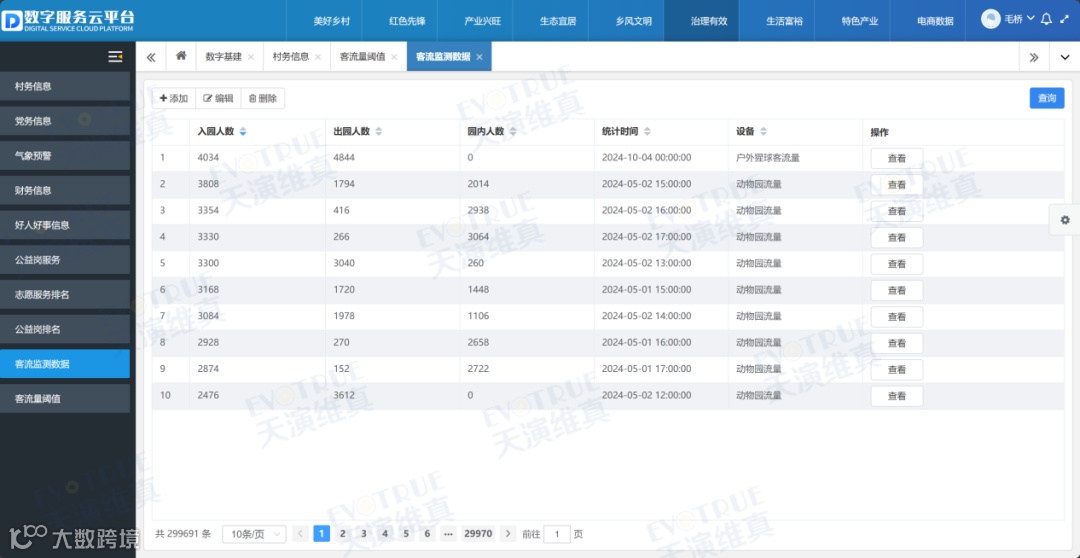Open 好人好事信息 in the sidebar
The width and height of the screenshot is (1080, 558).
[65, 225]
